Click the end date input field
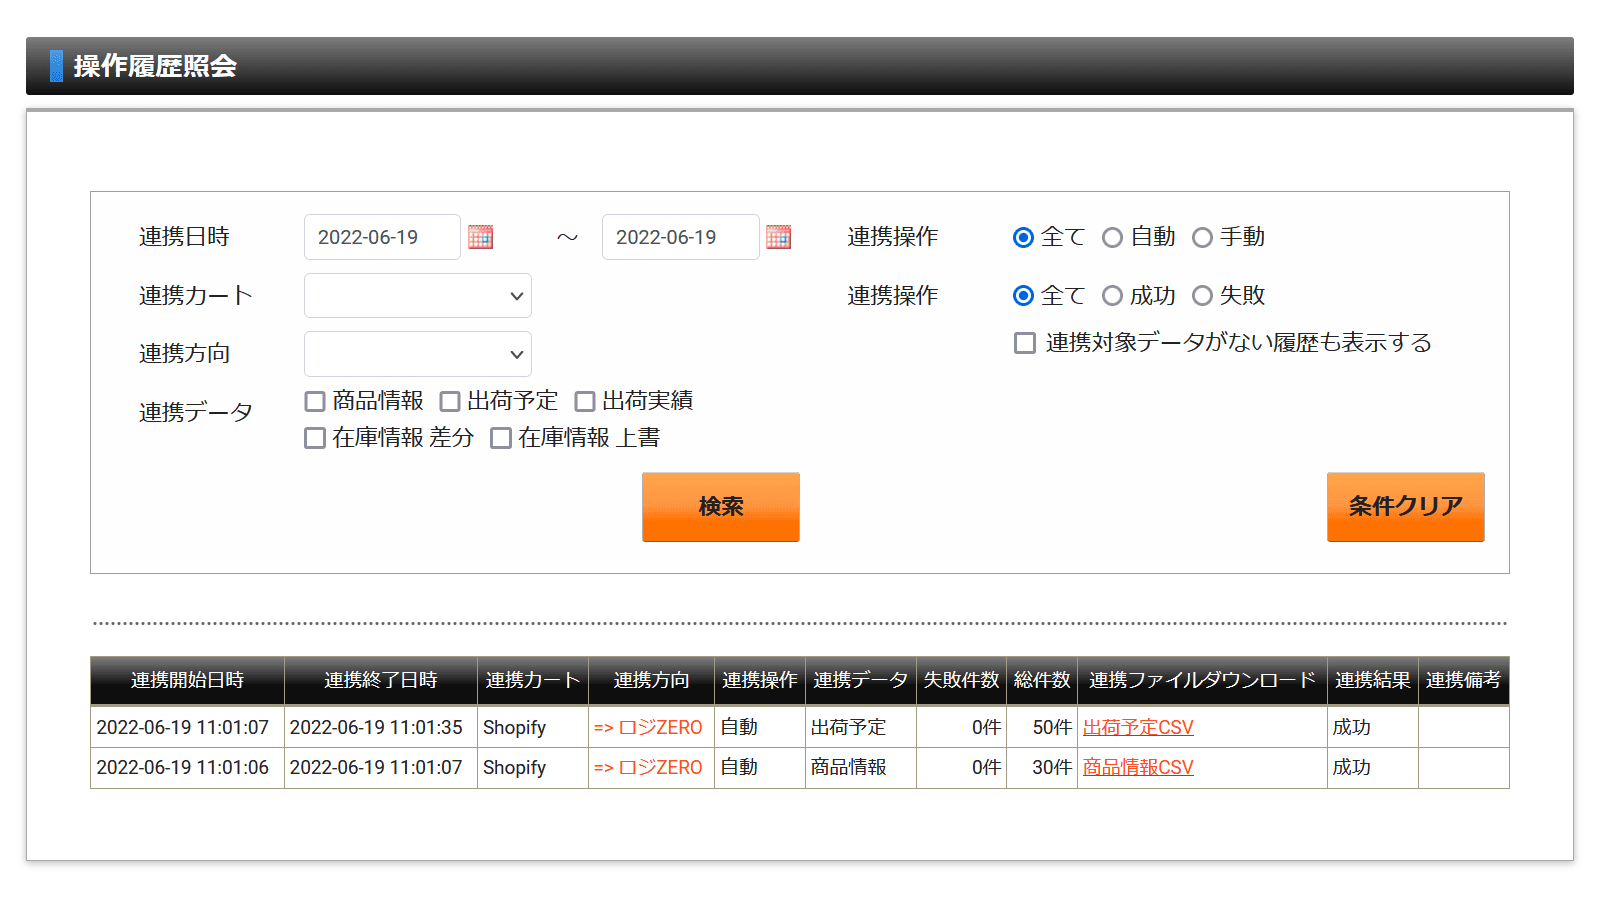Screen dimensions: 1600x900 tap(680, 237)
